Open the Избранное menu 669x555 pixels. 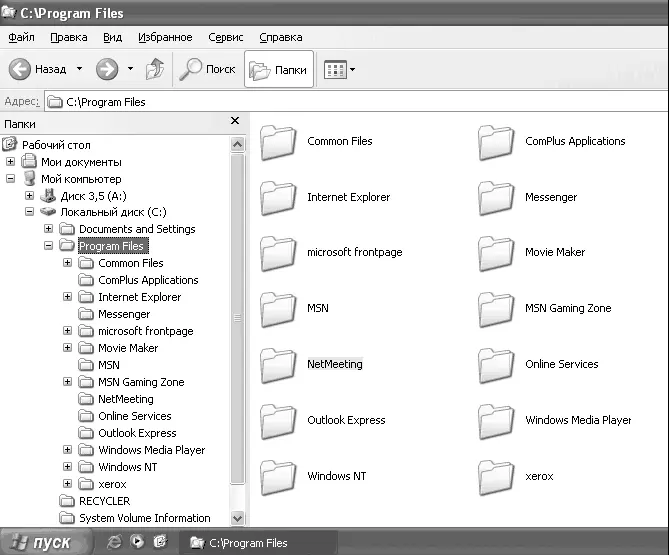point(164,37)
